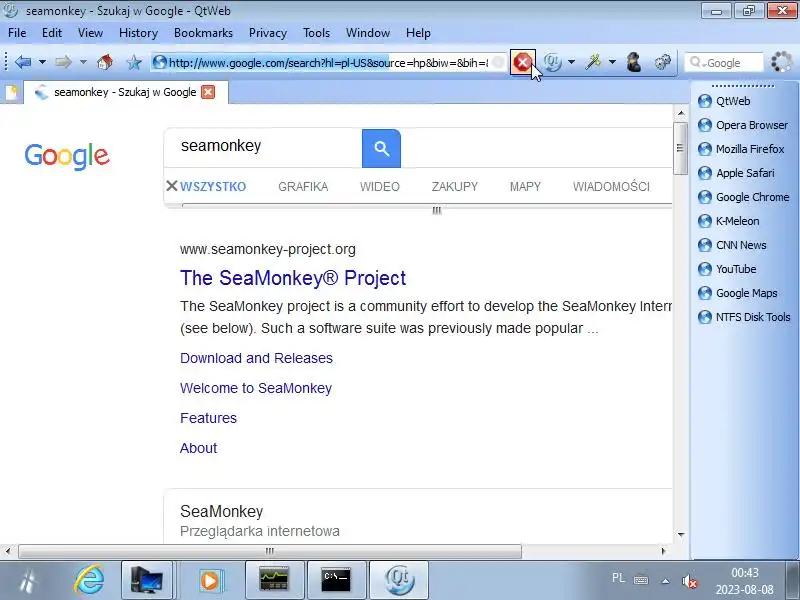Click the Forward arrow icon
800x600 pixels.
63,62
